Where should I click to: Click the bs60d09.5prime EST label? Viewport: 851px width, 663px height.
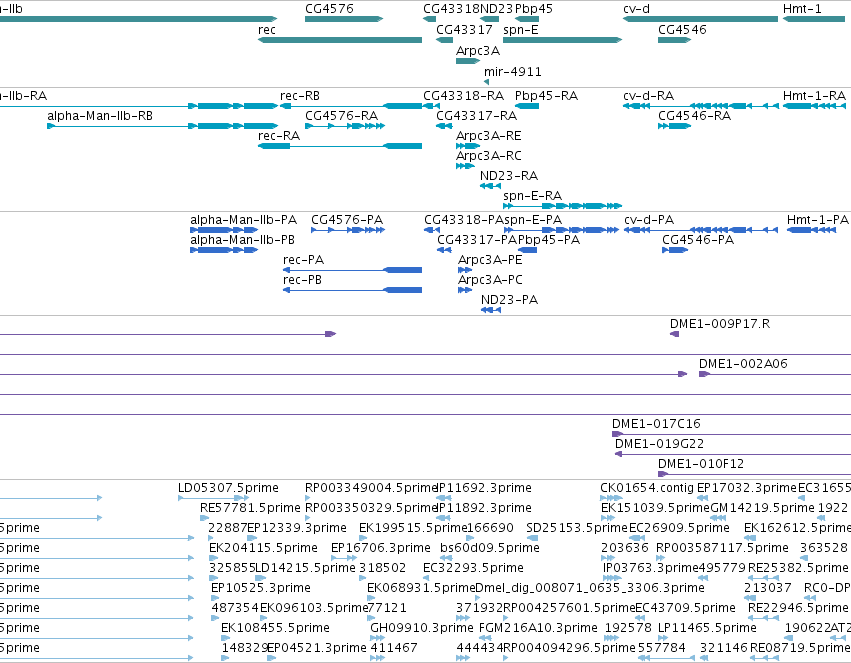[x=490, y=548]
